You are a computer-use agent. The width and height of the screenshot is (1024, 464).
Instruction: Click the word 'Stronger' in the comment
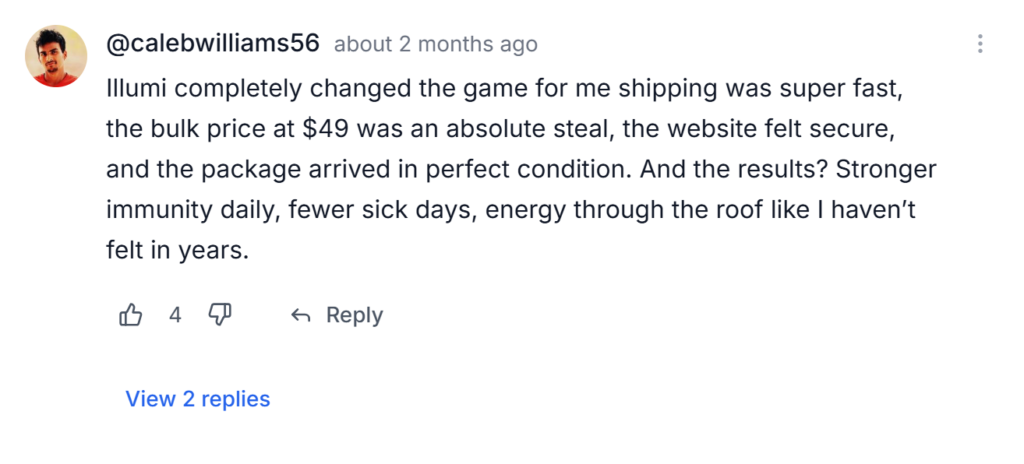point(888,169)
